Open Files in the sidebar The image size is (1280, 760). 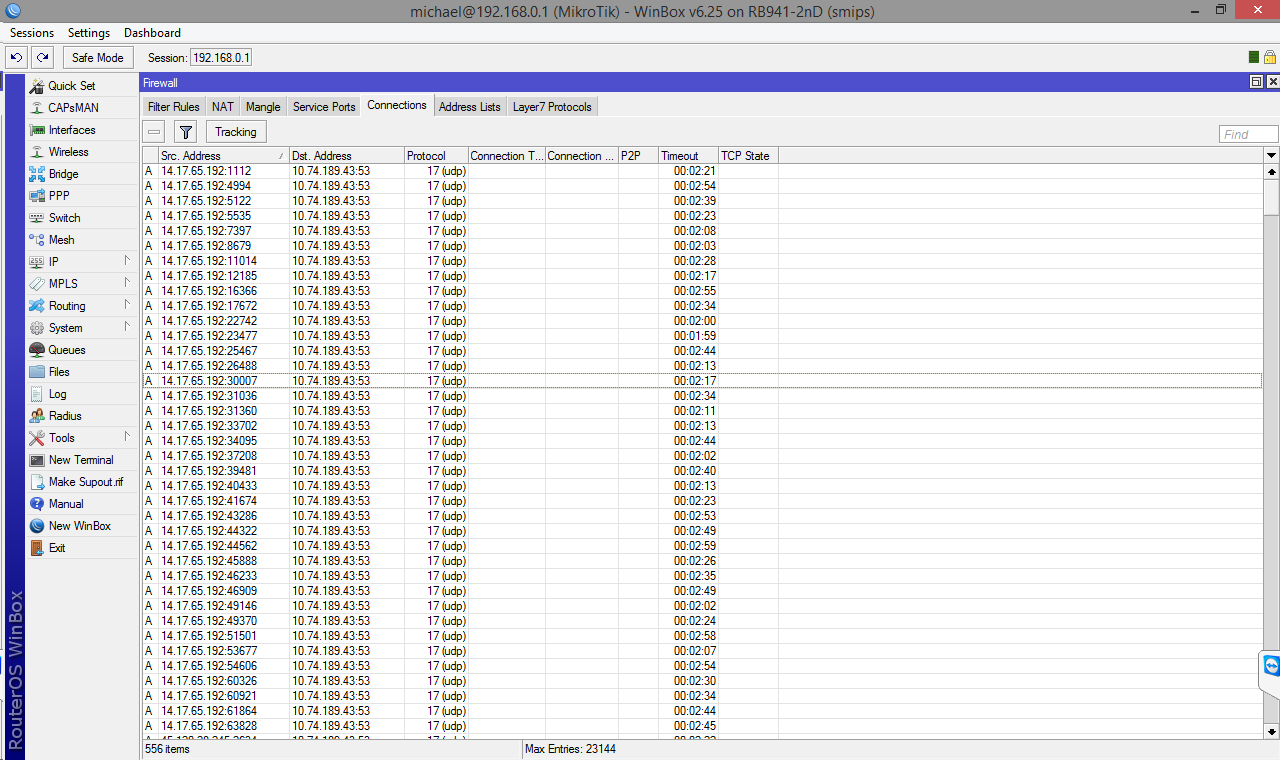coord(59,372)
